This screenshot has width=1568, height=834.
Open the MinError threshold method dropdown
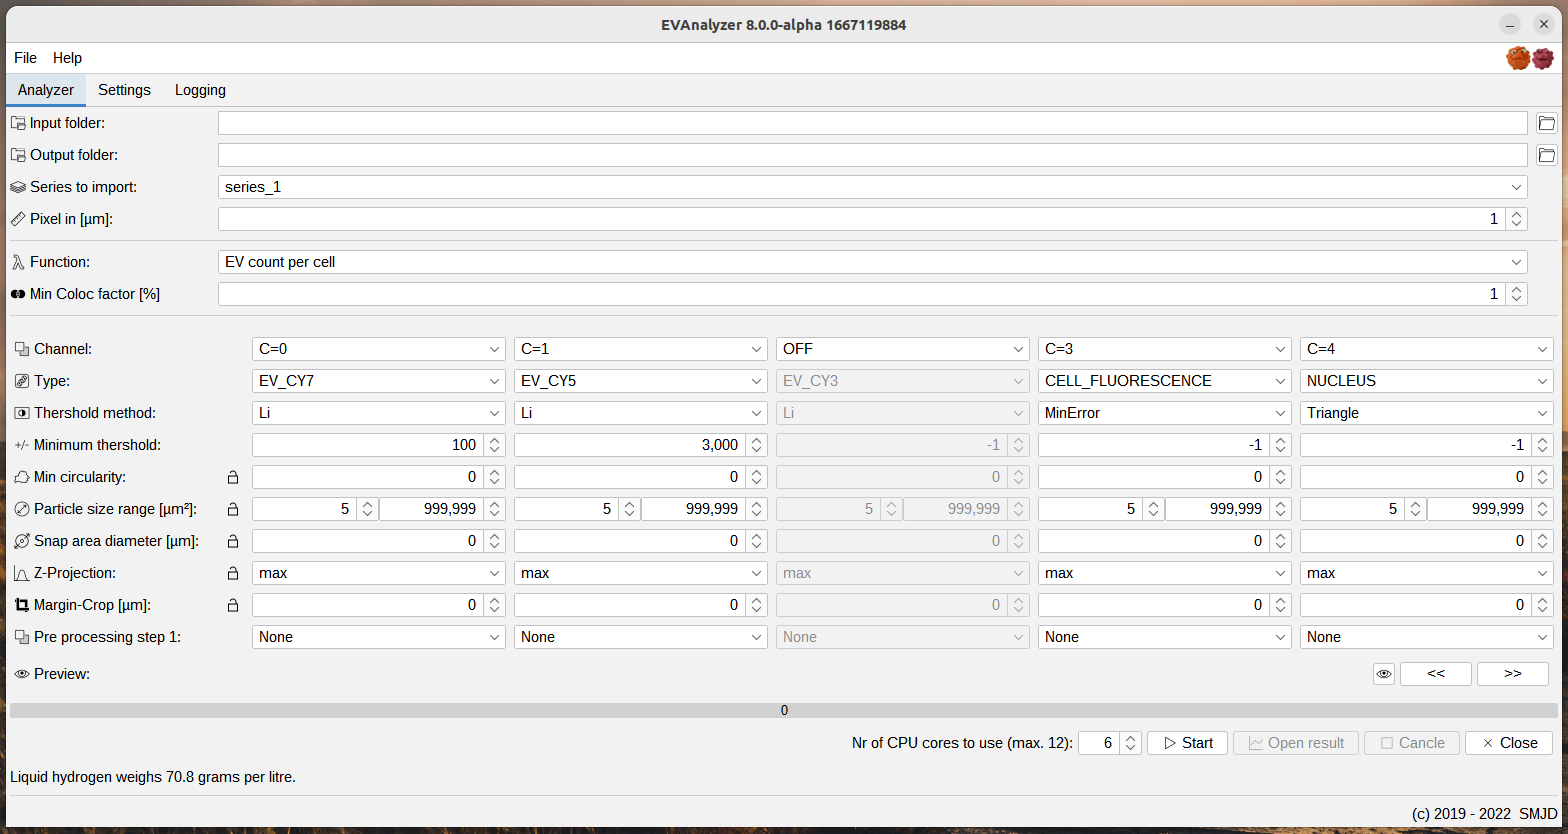[x=1165, y=413]
